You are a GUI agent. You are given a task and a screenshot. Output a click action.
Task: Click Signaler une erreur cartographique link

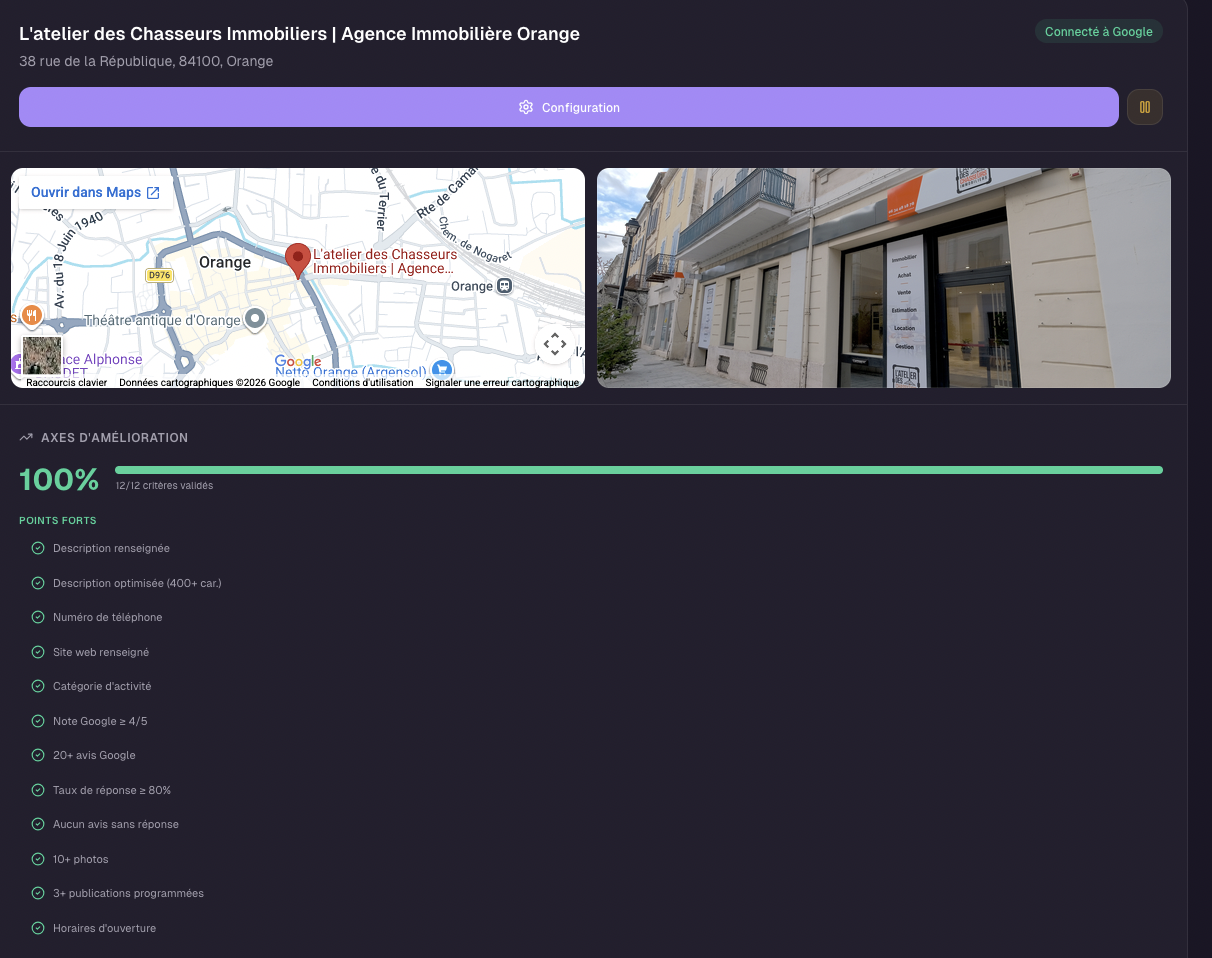click(x=502, y=382)
